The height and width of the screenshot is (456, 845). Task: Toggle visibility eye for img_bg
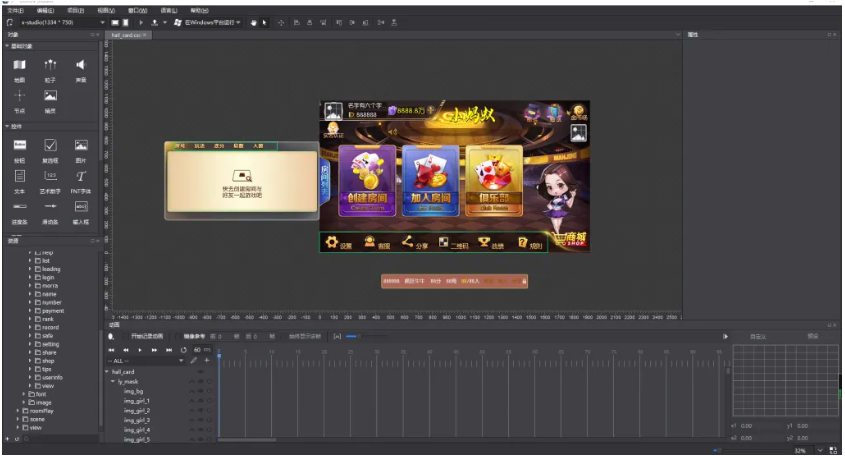tap(200, 391)
